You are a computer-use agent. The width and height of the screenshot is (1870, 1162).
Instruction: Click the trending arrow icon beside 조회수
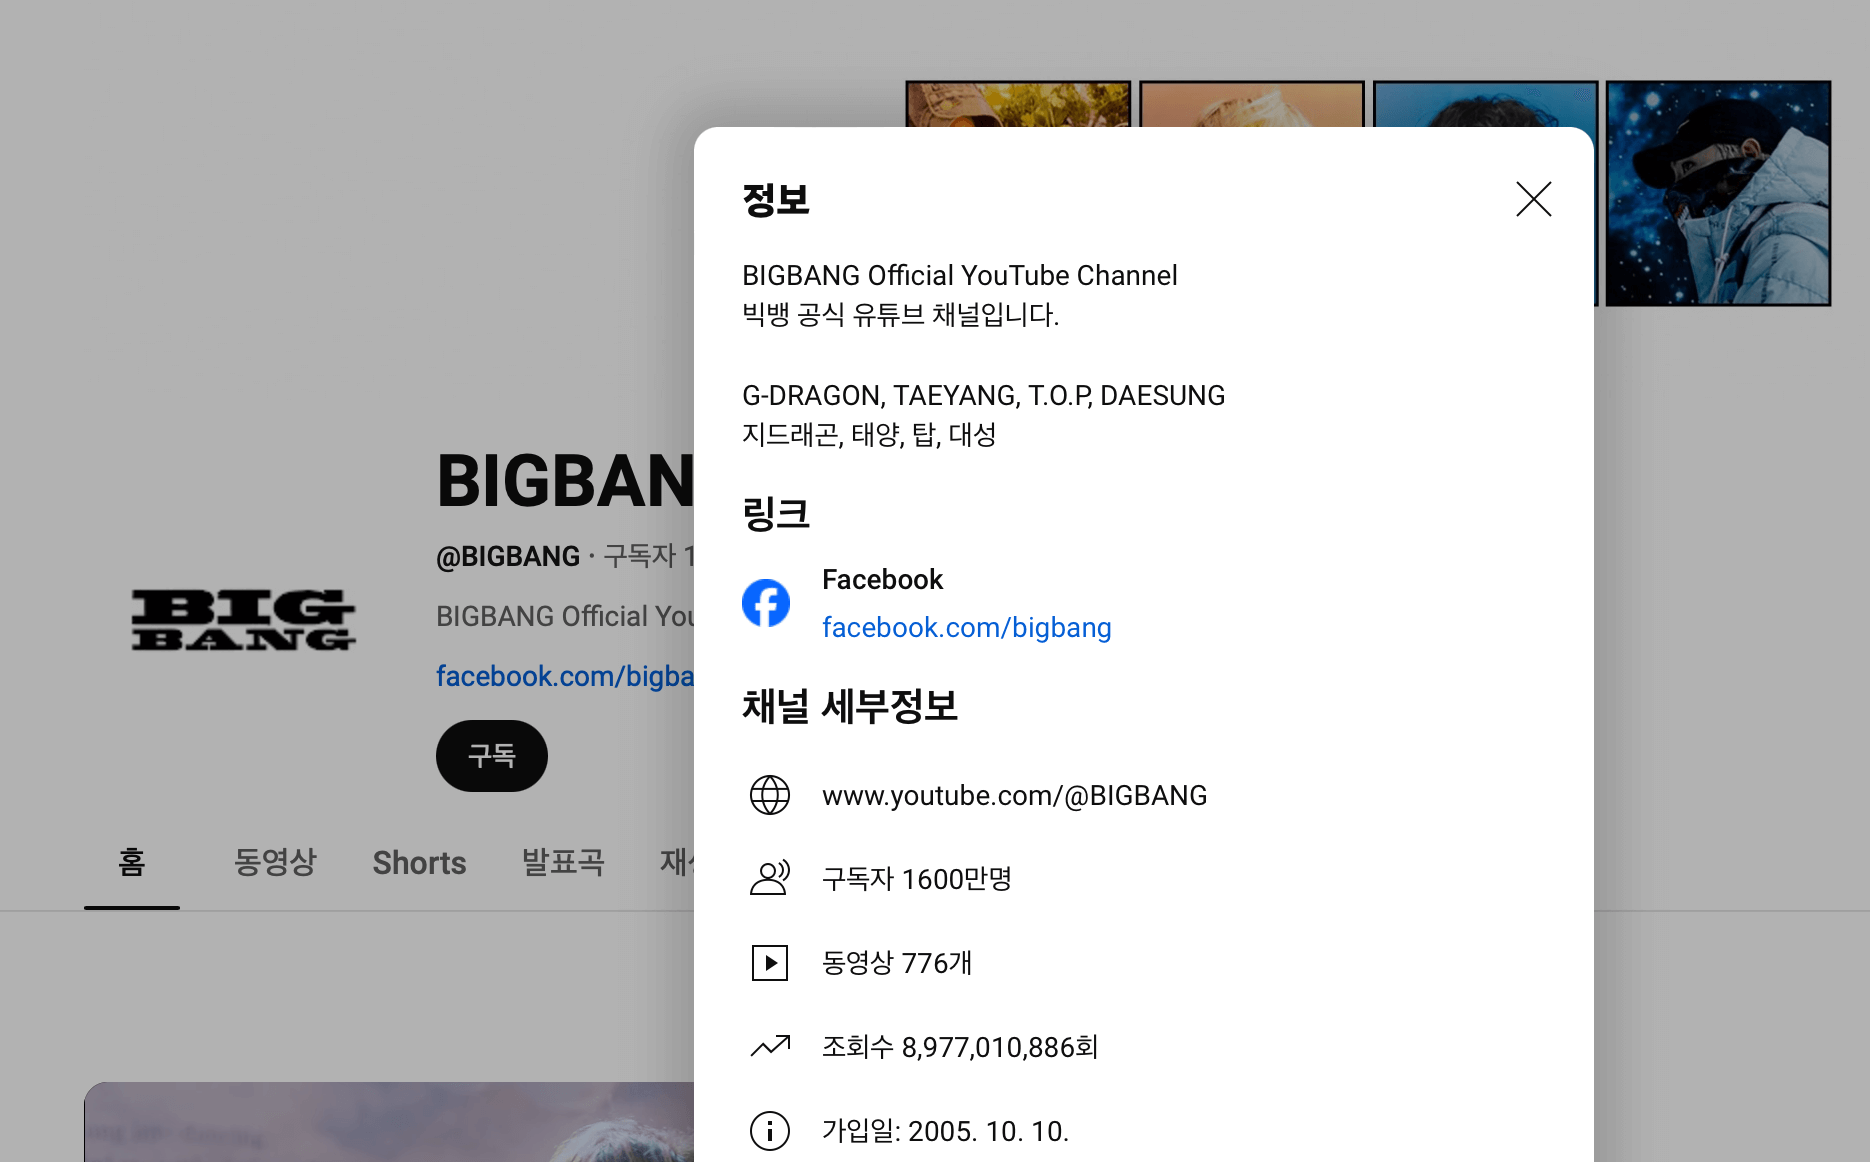coord(770,1046)
